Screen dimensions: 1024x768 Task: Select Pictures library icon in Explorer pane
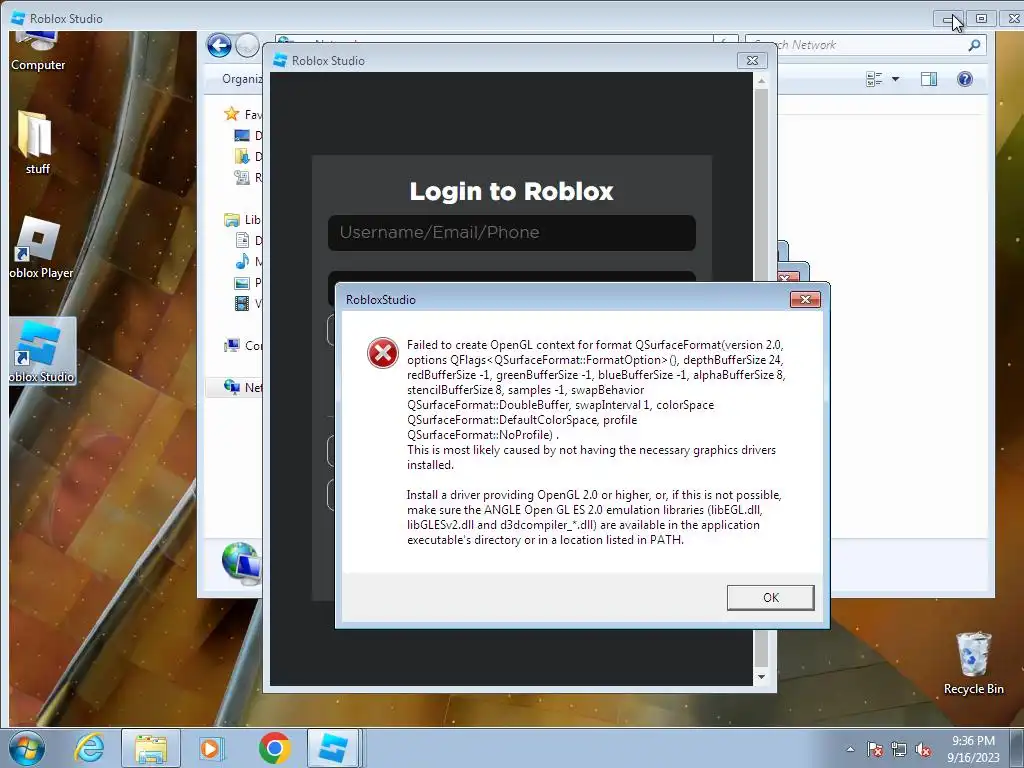(x=242, y=283)
